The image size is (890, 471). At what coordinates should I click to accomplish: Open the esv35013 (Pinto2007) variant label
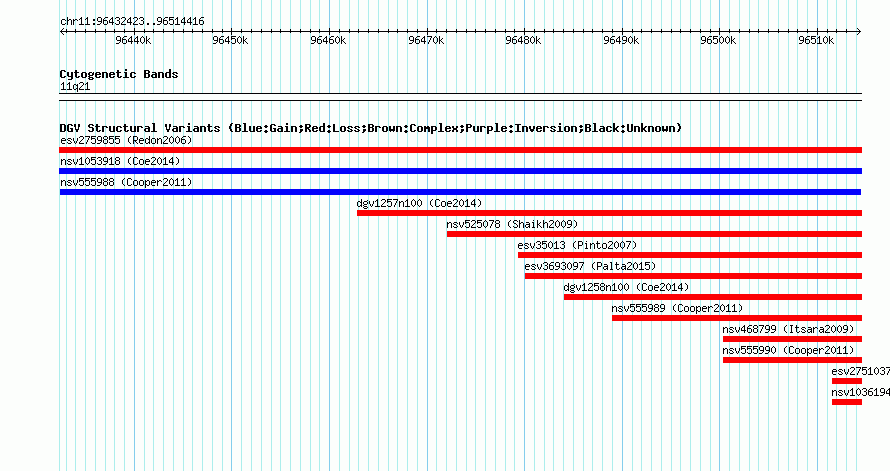577,245
